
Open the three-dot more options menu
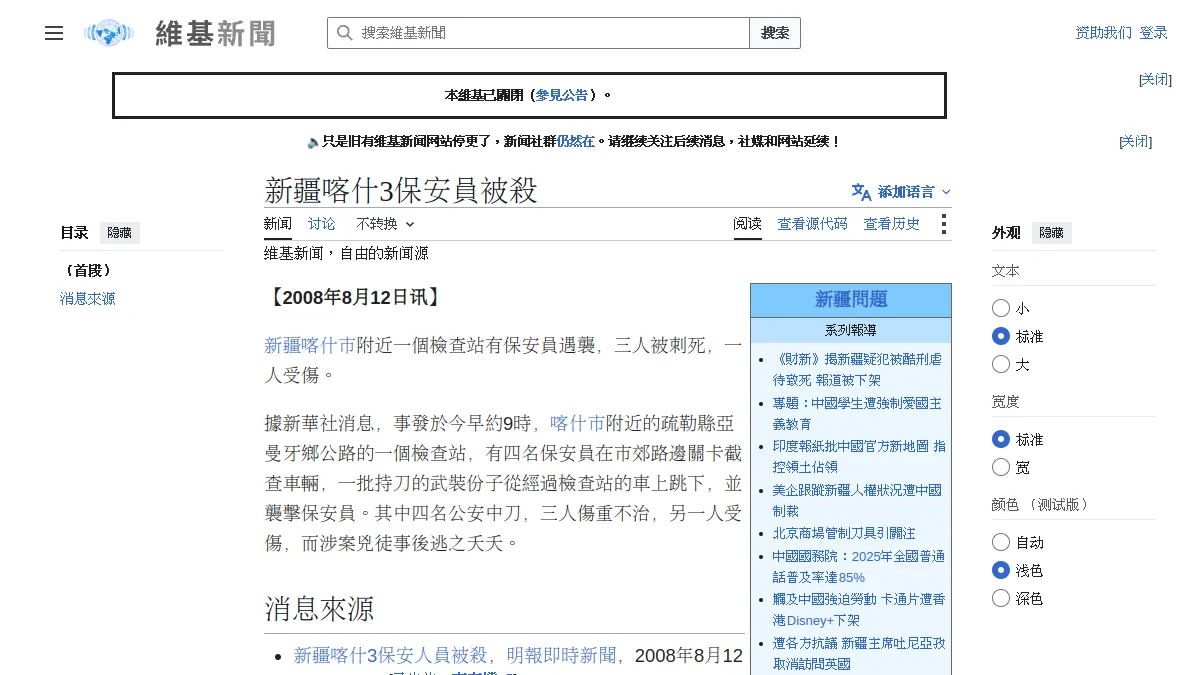click(943, 224)
